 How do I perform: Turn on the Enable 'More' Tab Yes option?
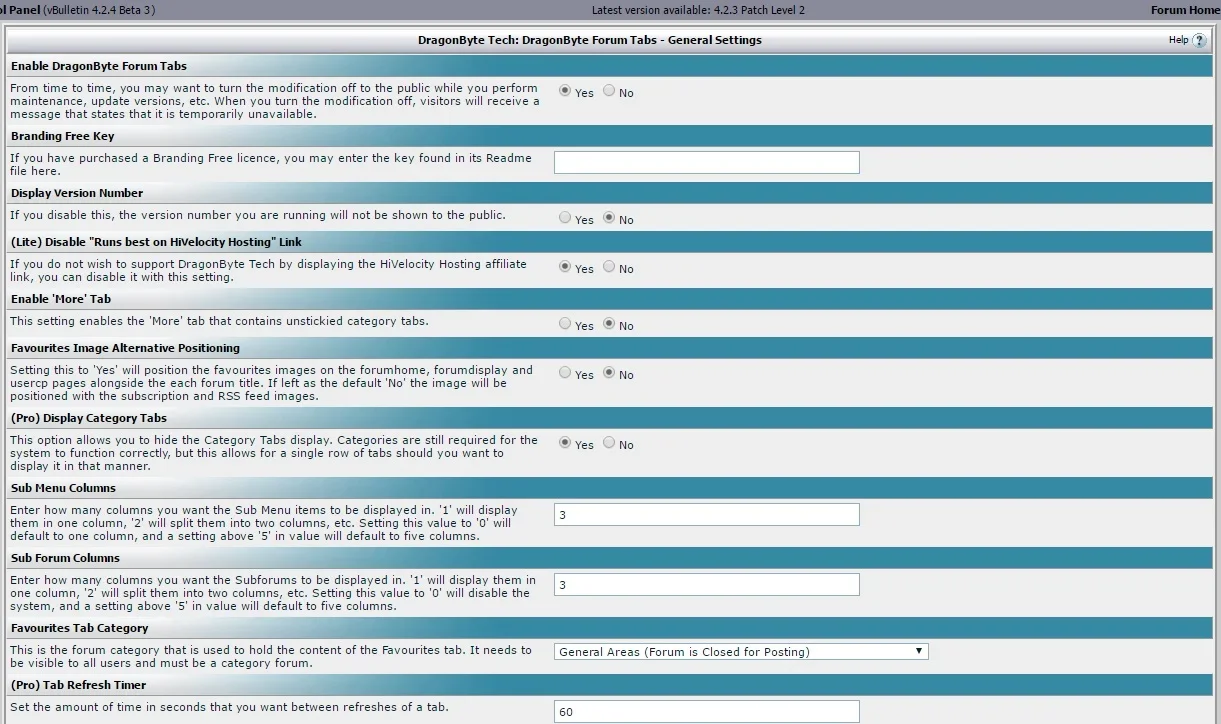565,324
